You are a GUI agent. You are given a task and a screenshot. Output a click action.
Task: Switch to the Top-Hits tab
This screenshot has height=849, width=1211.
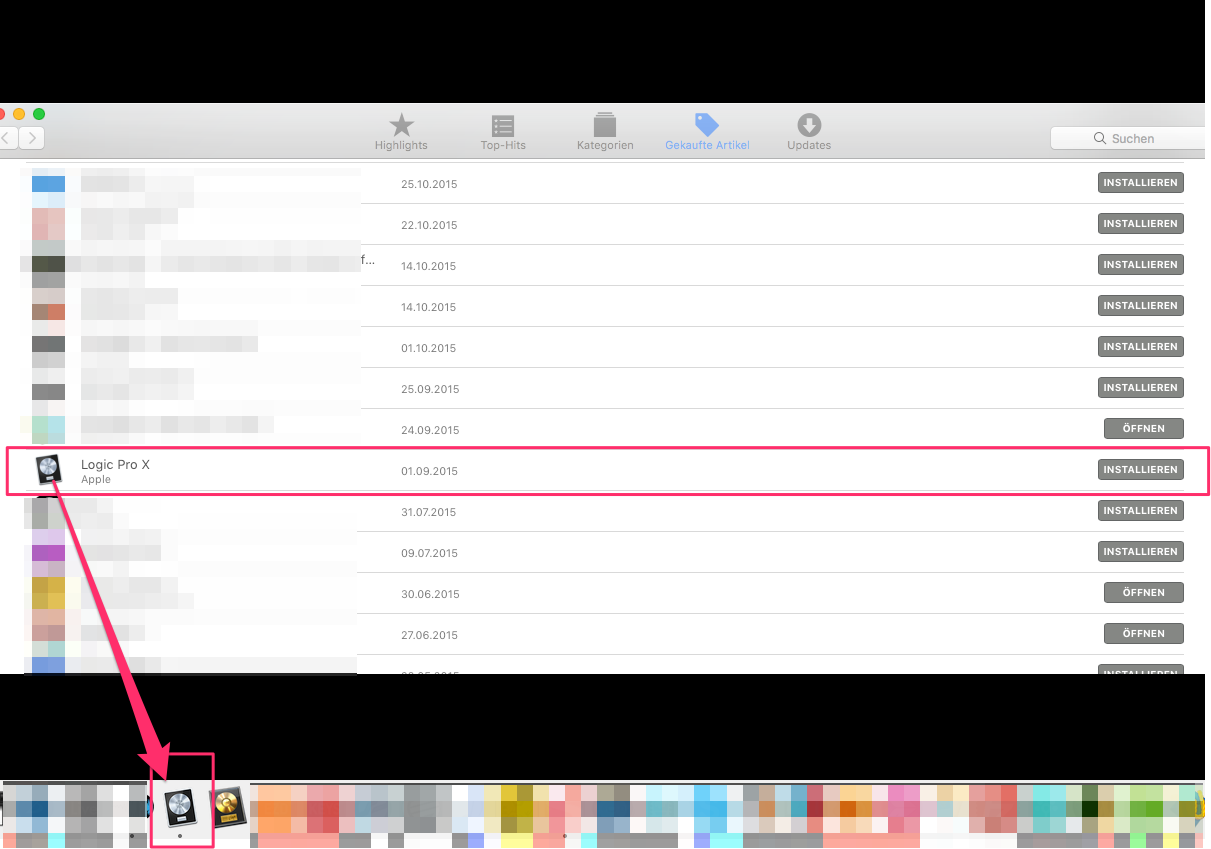tap(503, 132)
